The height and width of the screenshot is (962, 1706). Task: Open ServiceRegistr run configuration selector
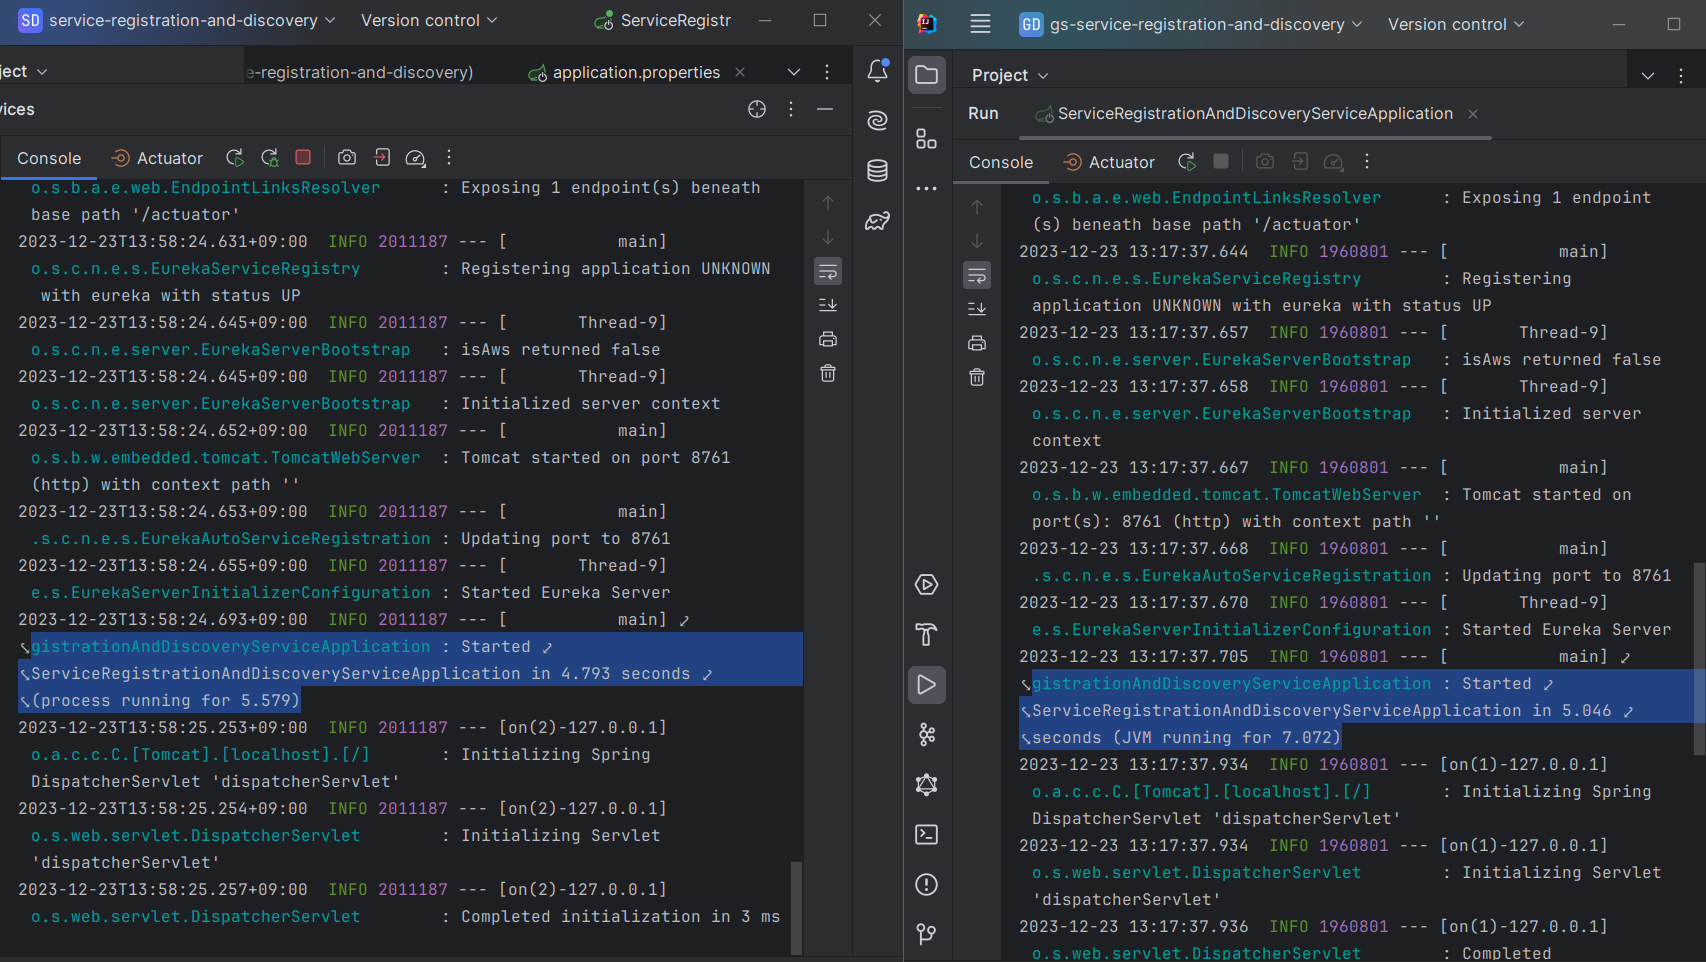(663, 20)
